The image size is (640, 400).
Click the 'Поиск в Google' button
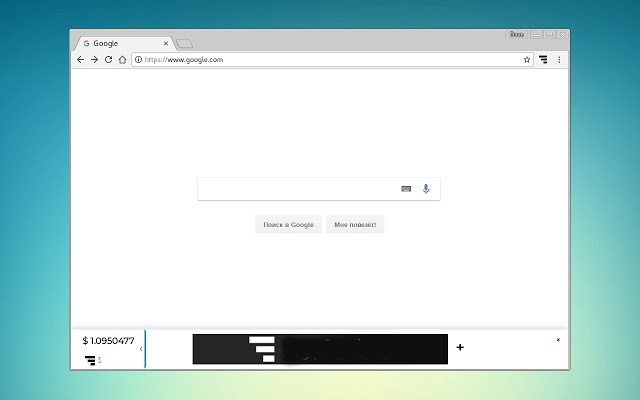(x=288, y=224)
